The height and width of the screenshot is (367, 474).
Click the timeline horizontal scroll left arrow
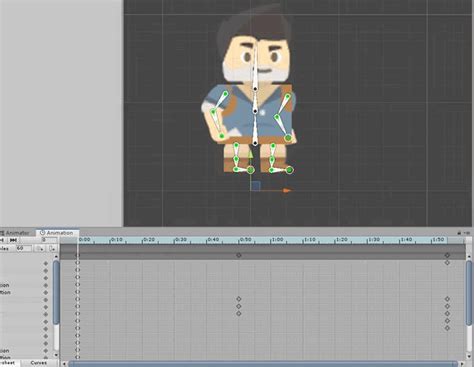click(64, 364)
